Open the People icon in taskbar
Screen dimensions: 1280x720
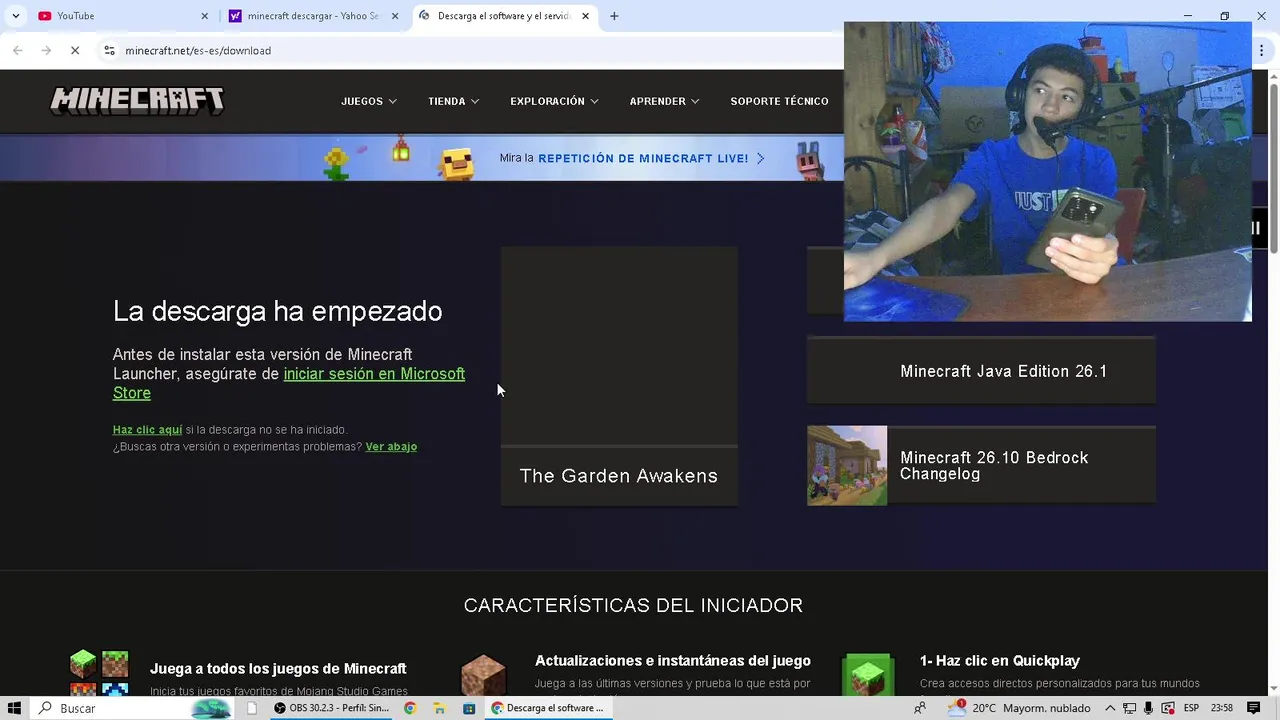[x=920, y=708]
